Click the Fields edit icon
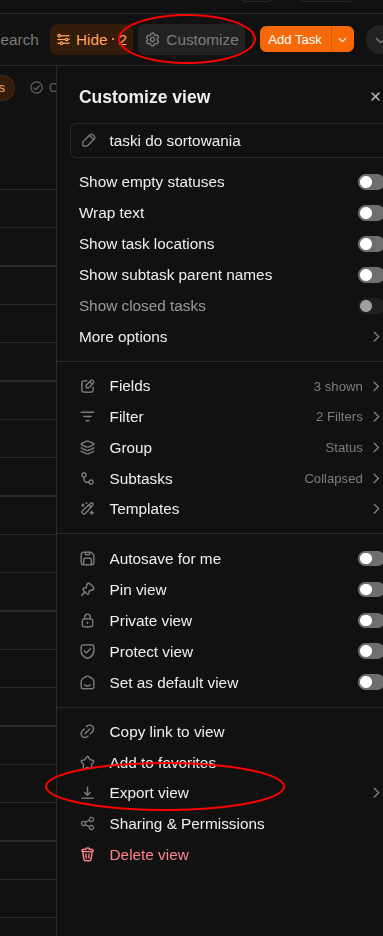Screen dimensions: 383x936 [x=88, y=386]
